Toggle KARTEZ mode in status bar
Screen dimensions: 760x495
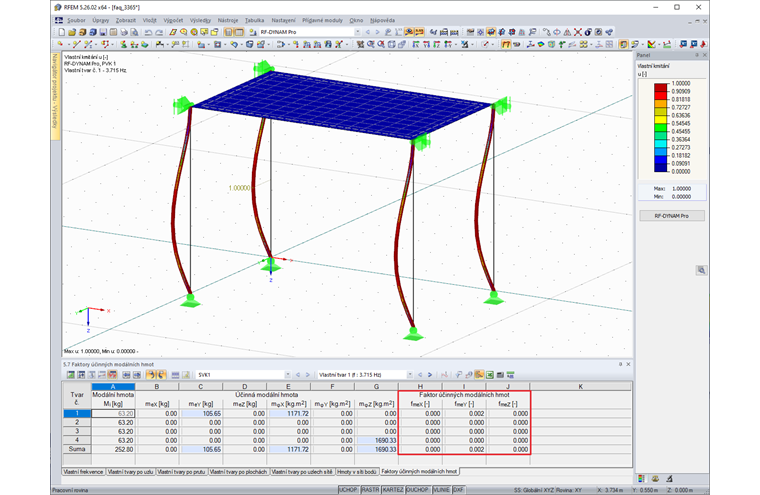click(393, 490)
